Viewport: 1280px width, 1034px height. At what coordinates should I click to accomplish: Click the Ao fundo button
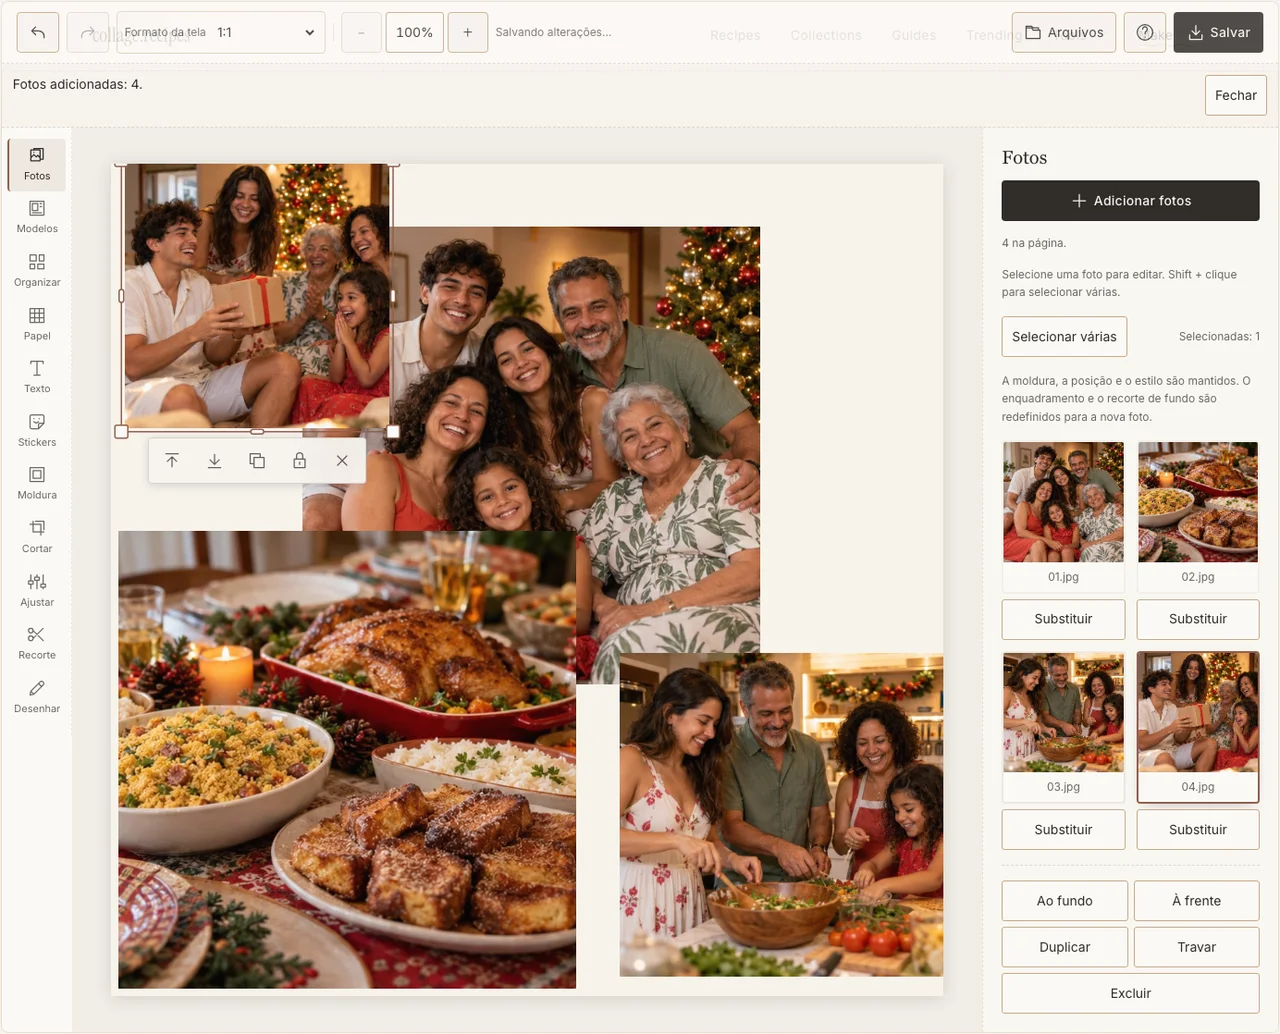click(x=1065, y=901)
